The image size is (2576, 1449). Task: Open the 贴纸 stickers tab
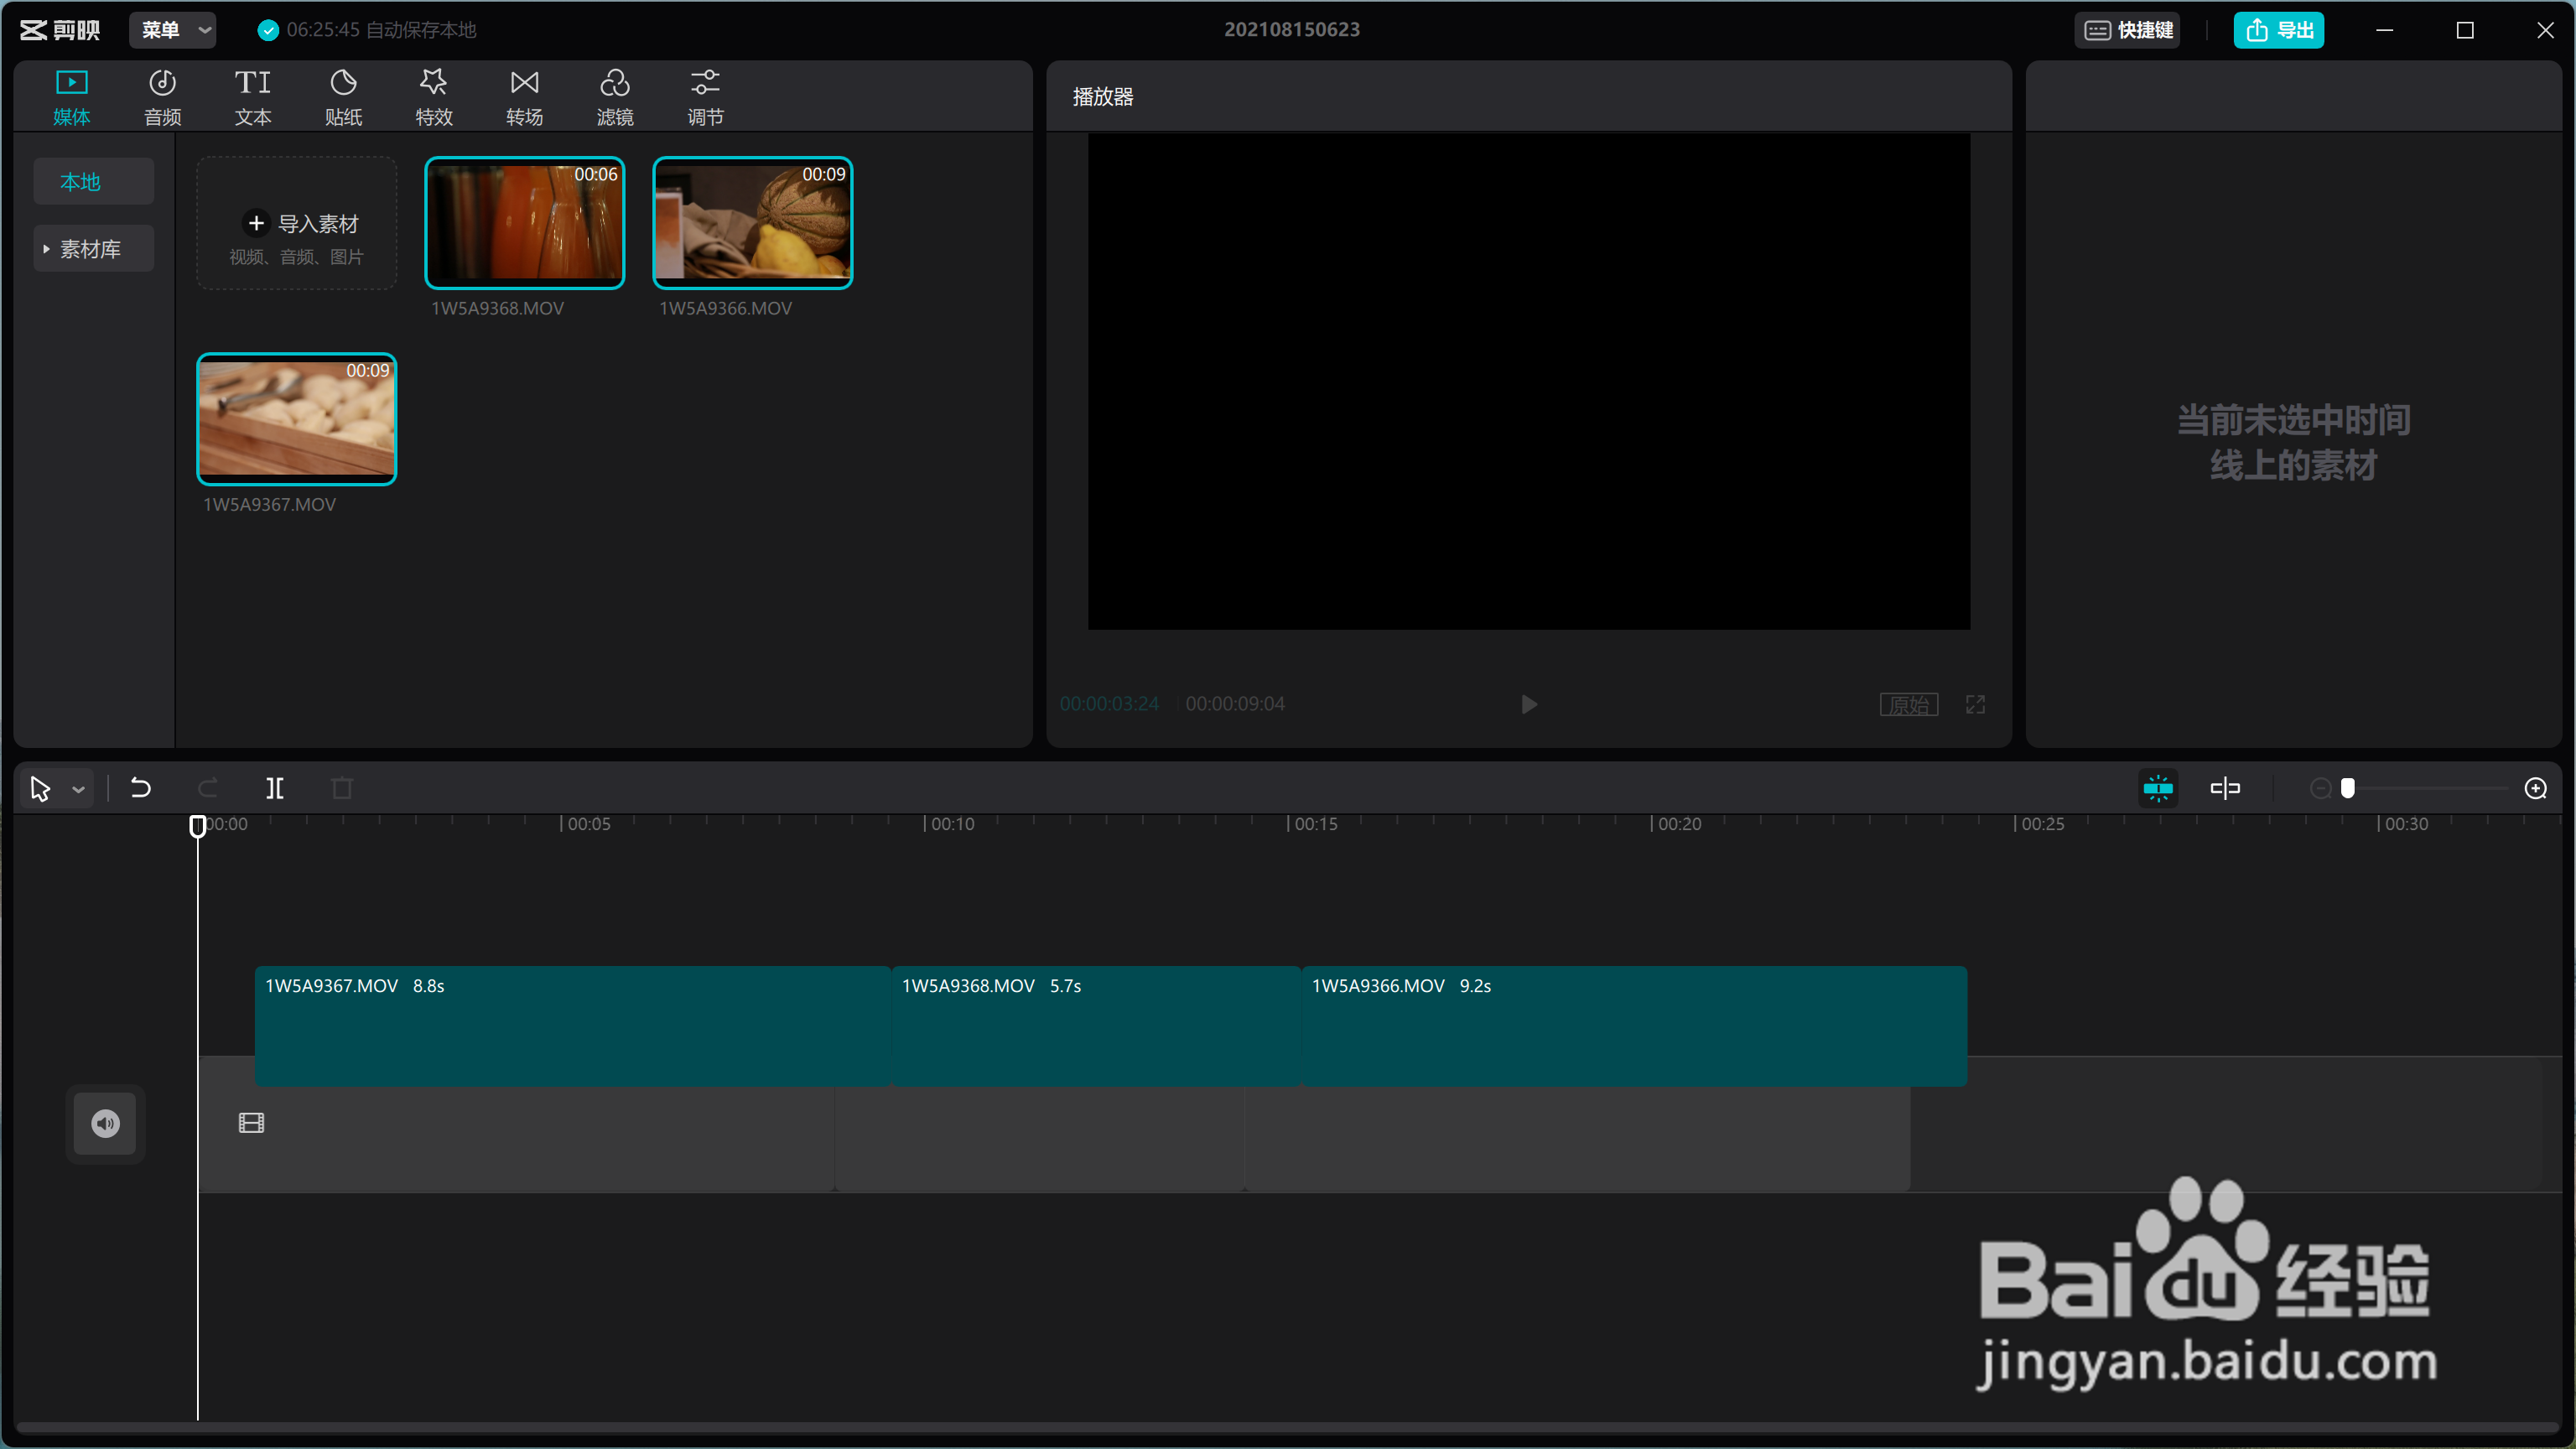coord(343,97)
